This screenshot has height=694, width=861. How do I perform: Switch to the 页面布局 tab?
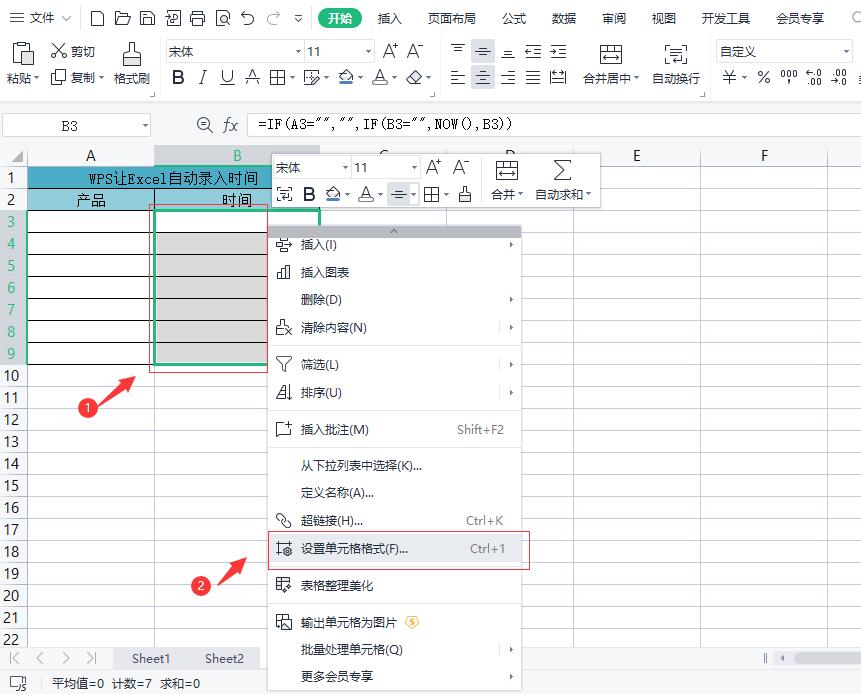[451, 19]
